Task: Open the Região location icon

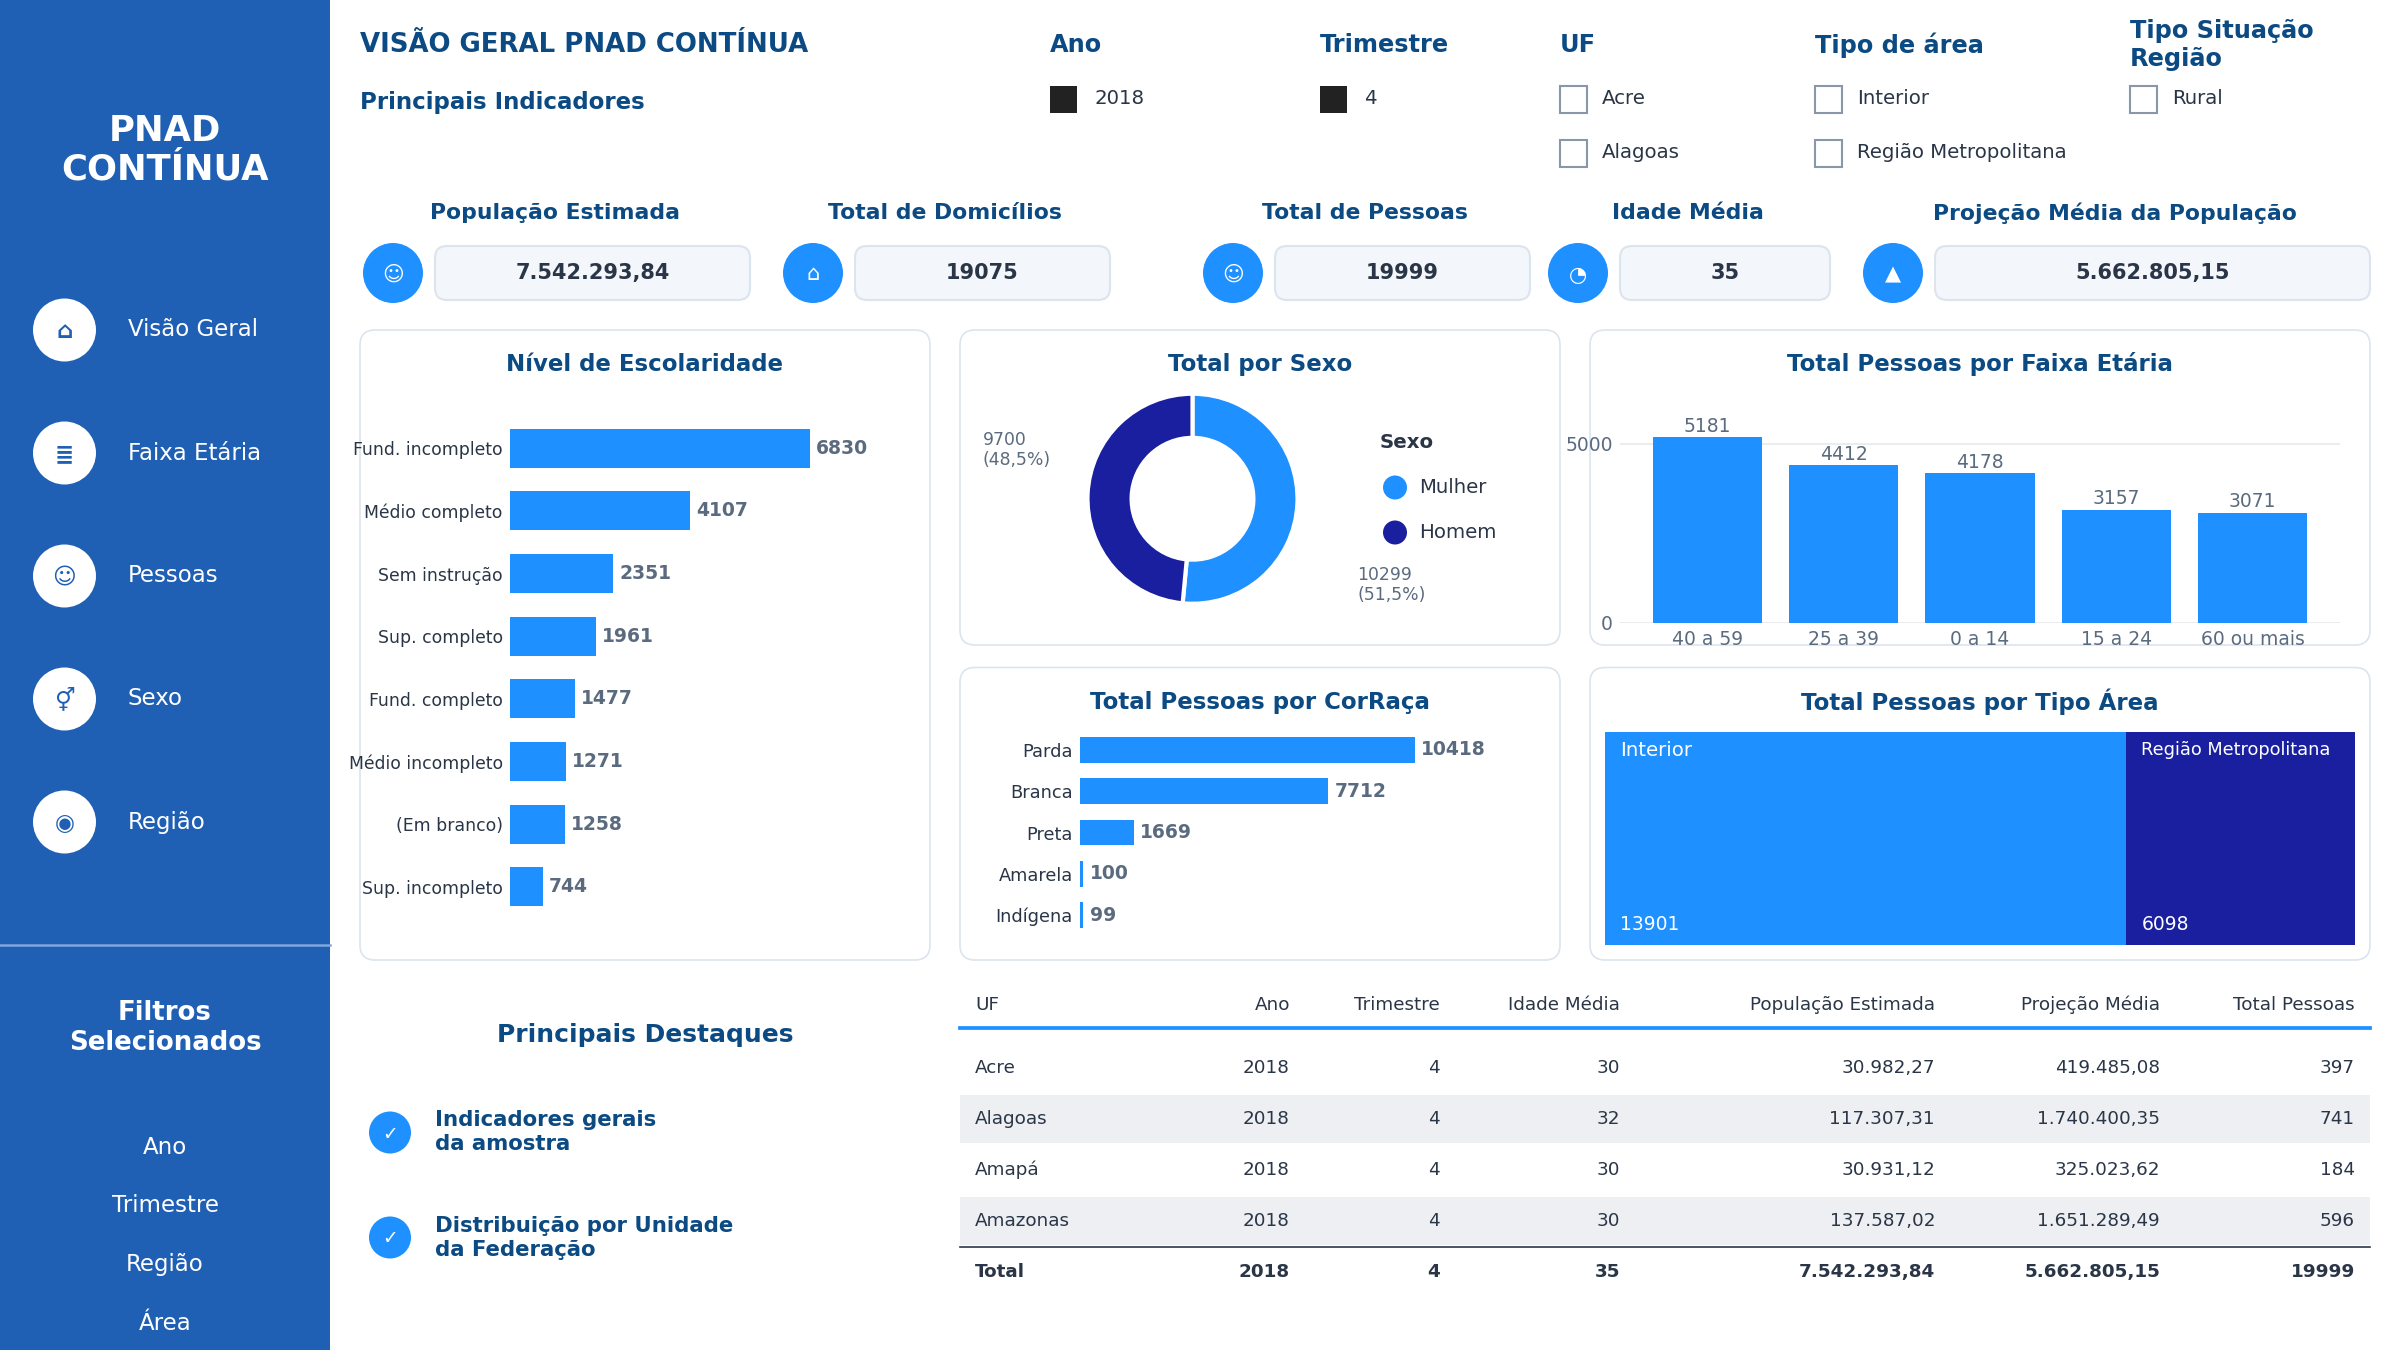Action: 64,822
